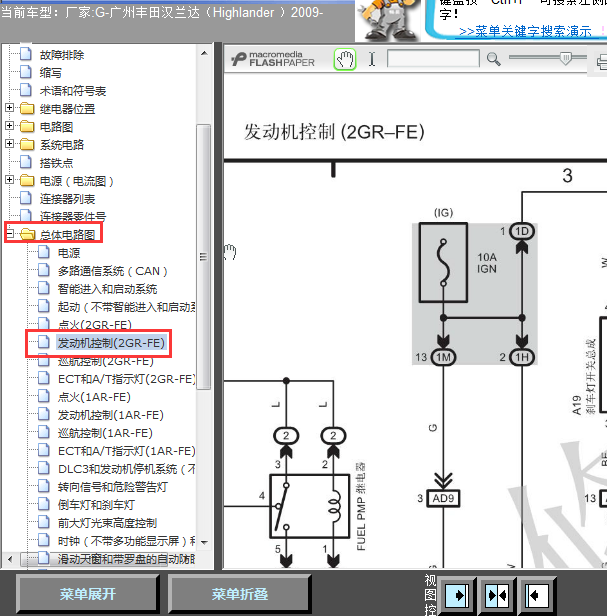Select 点火(1AR-FE) diagram

click(x=94, y=397)
